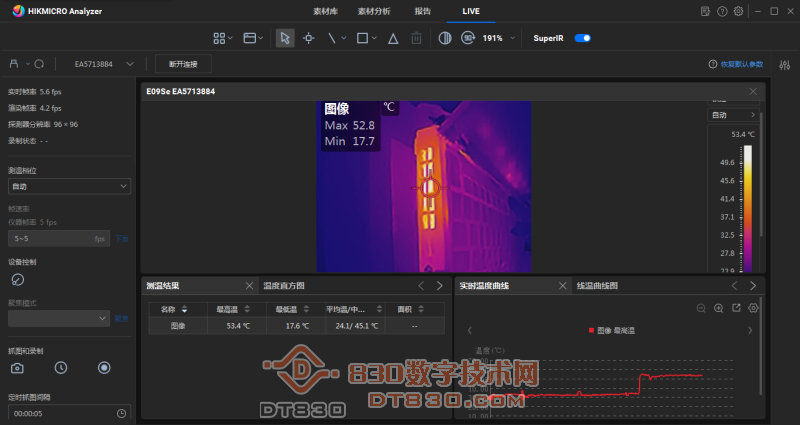Zoom in on the realtime temperature curve
Viewport: 800px width, 425px height.
pos(718,308)
